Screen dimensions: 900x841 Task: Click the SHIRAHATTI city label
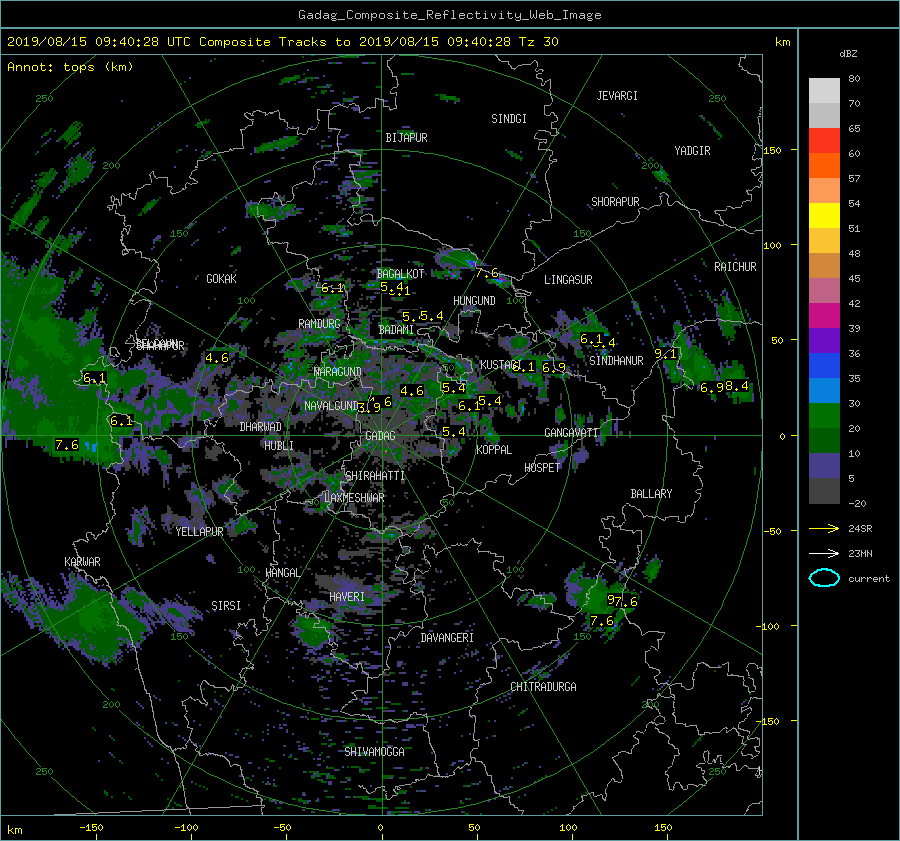click(x=375, y=476)
